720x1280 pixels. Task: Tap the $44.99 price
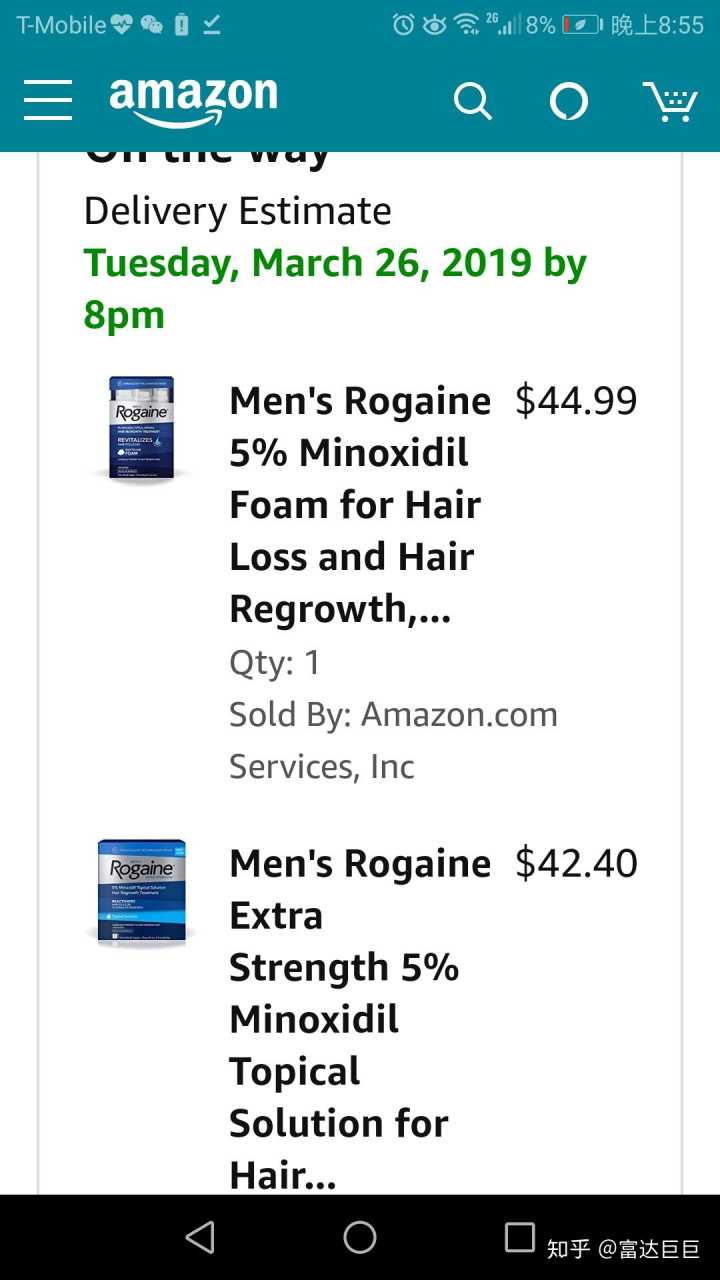point(576,400)
